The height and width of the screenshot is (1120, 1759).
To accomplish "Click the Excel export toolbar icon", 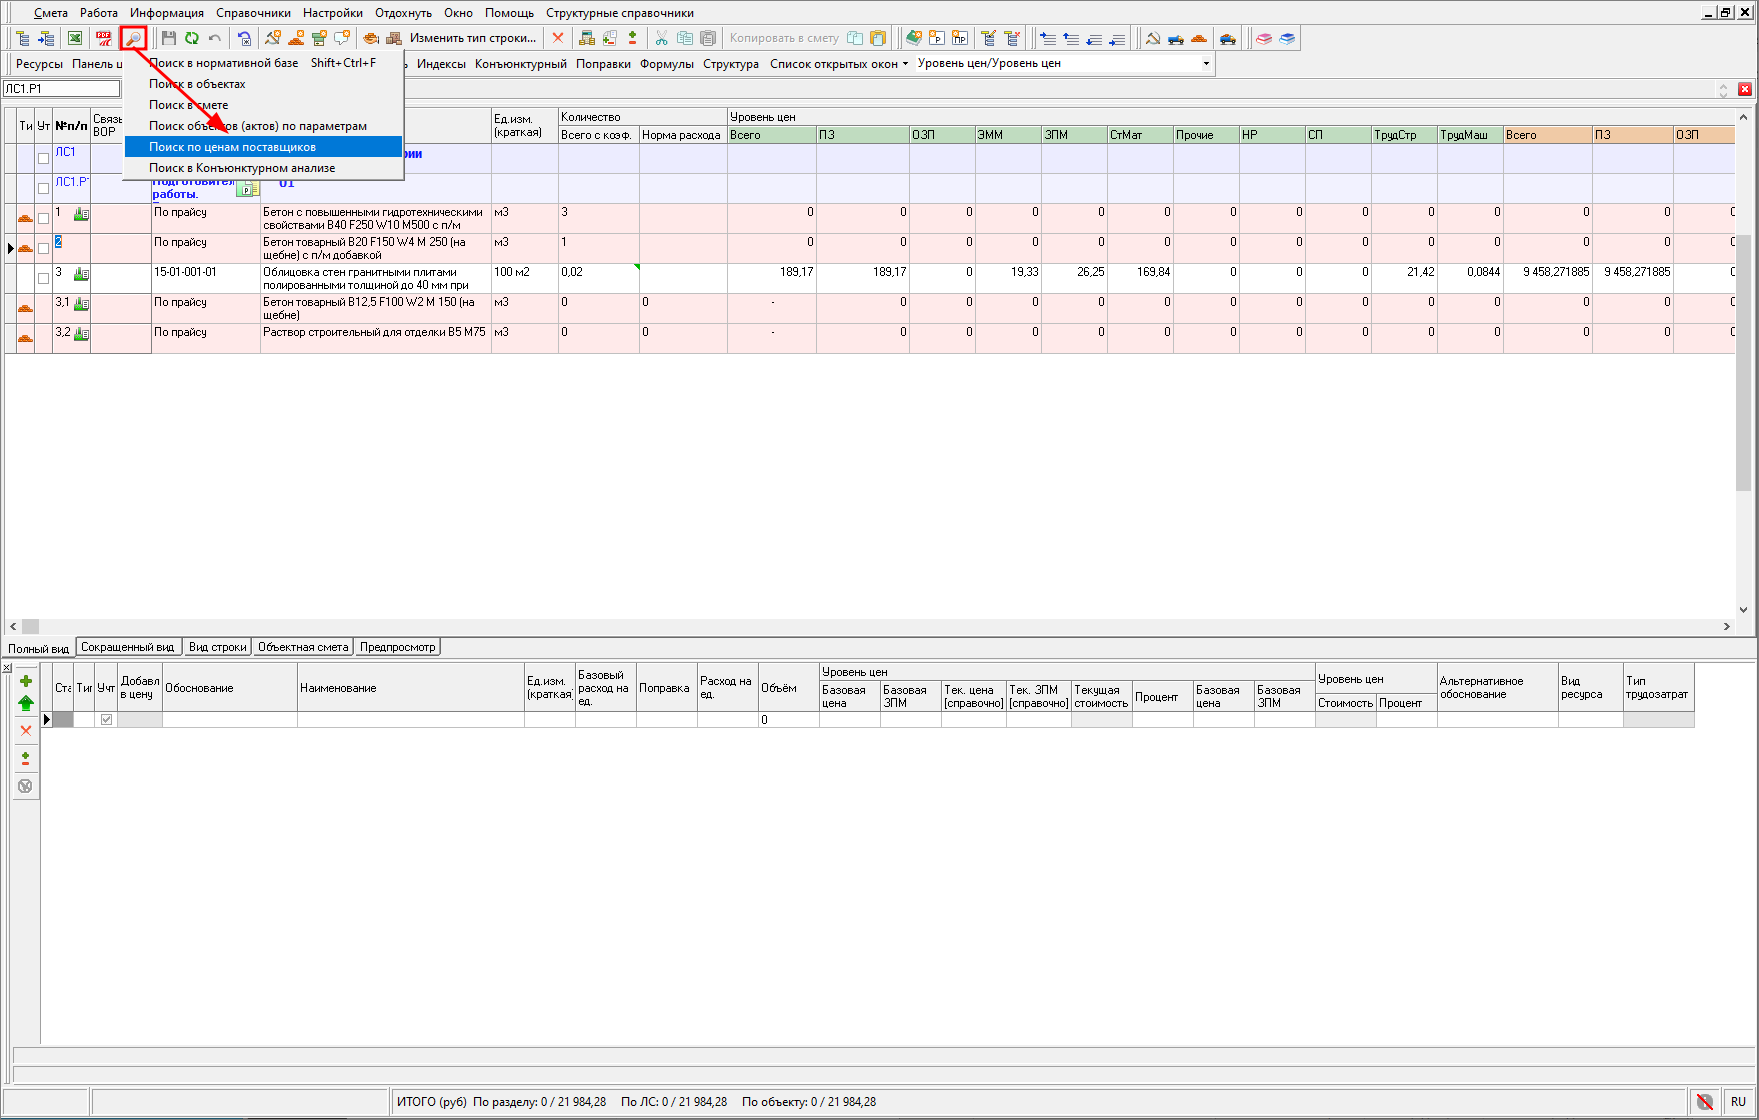I will coord(75,38).
